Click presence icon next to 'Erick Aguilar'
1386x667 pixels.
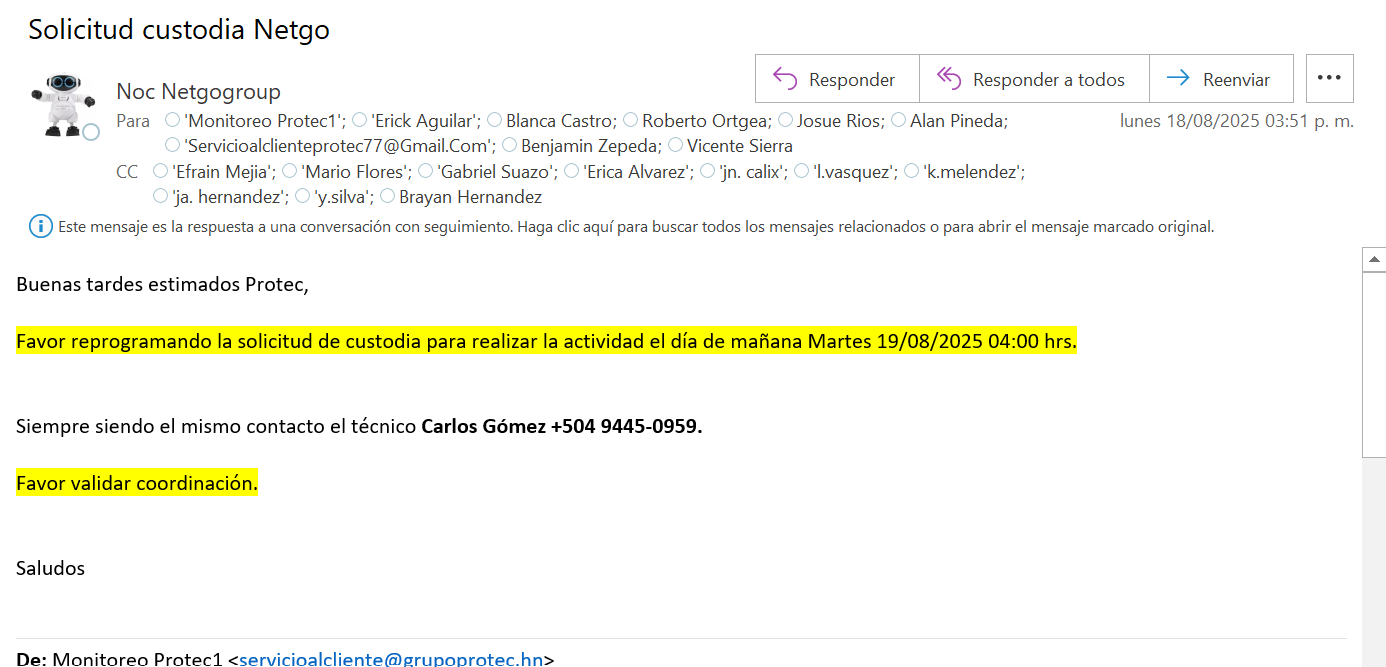(360, 120)
